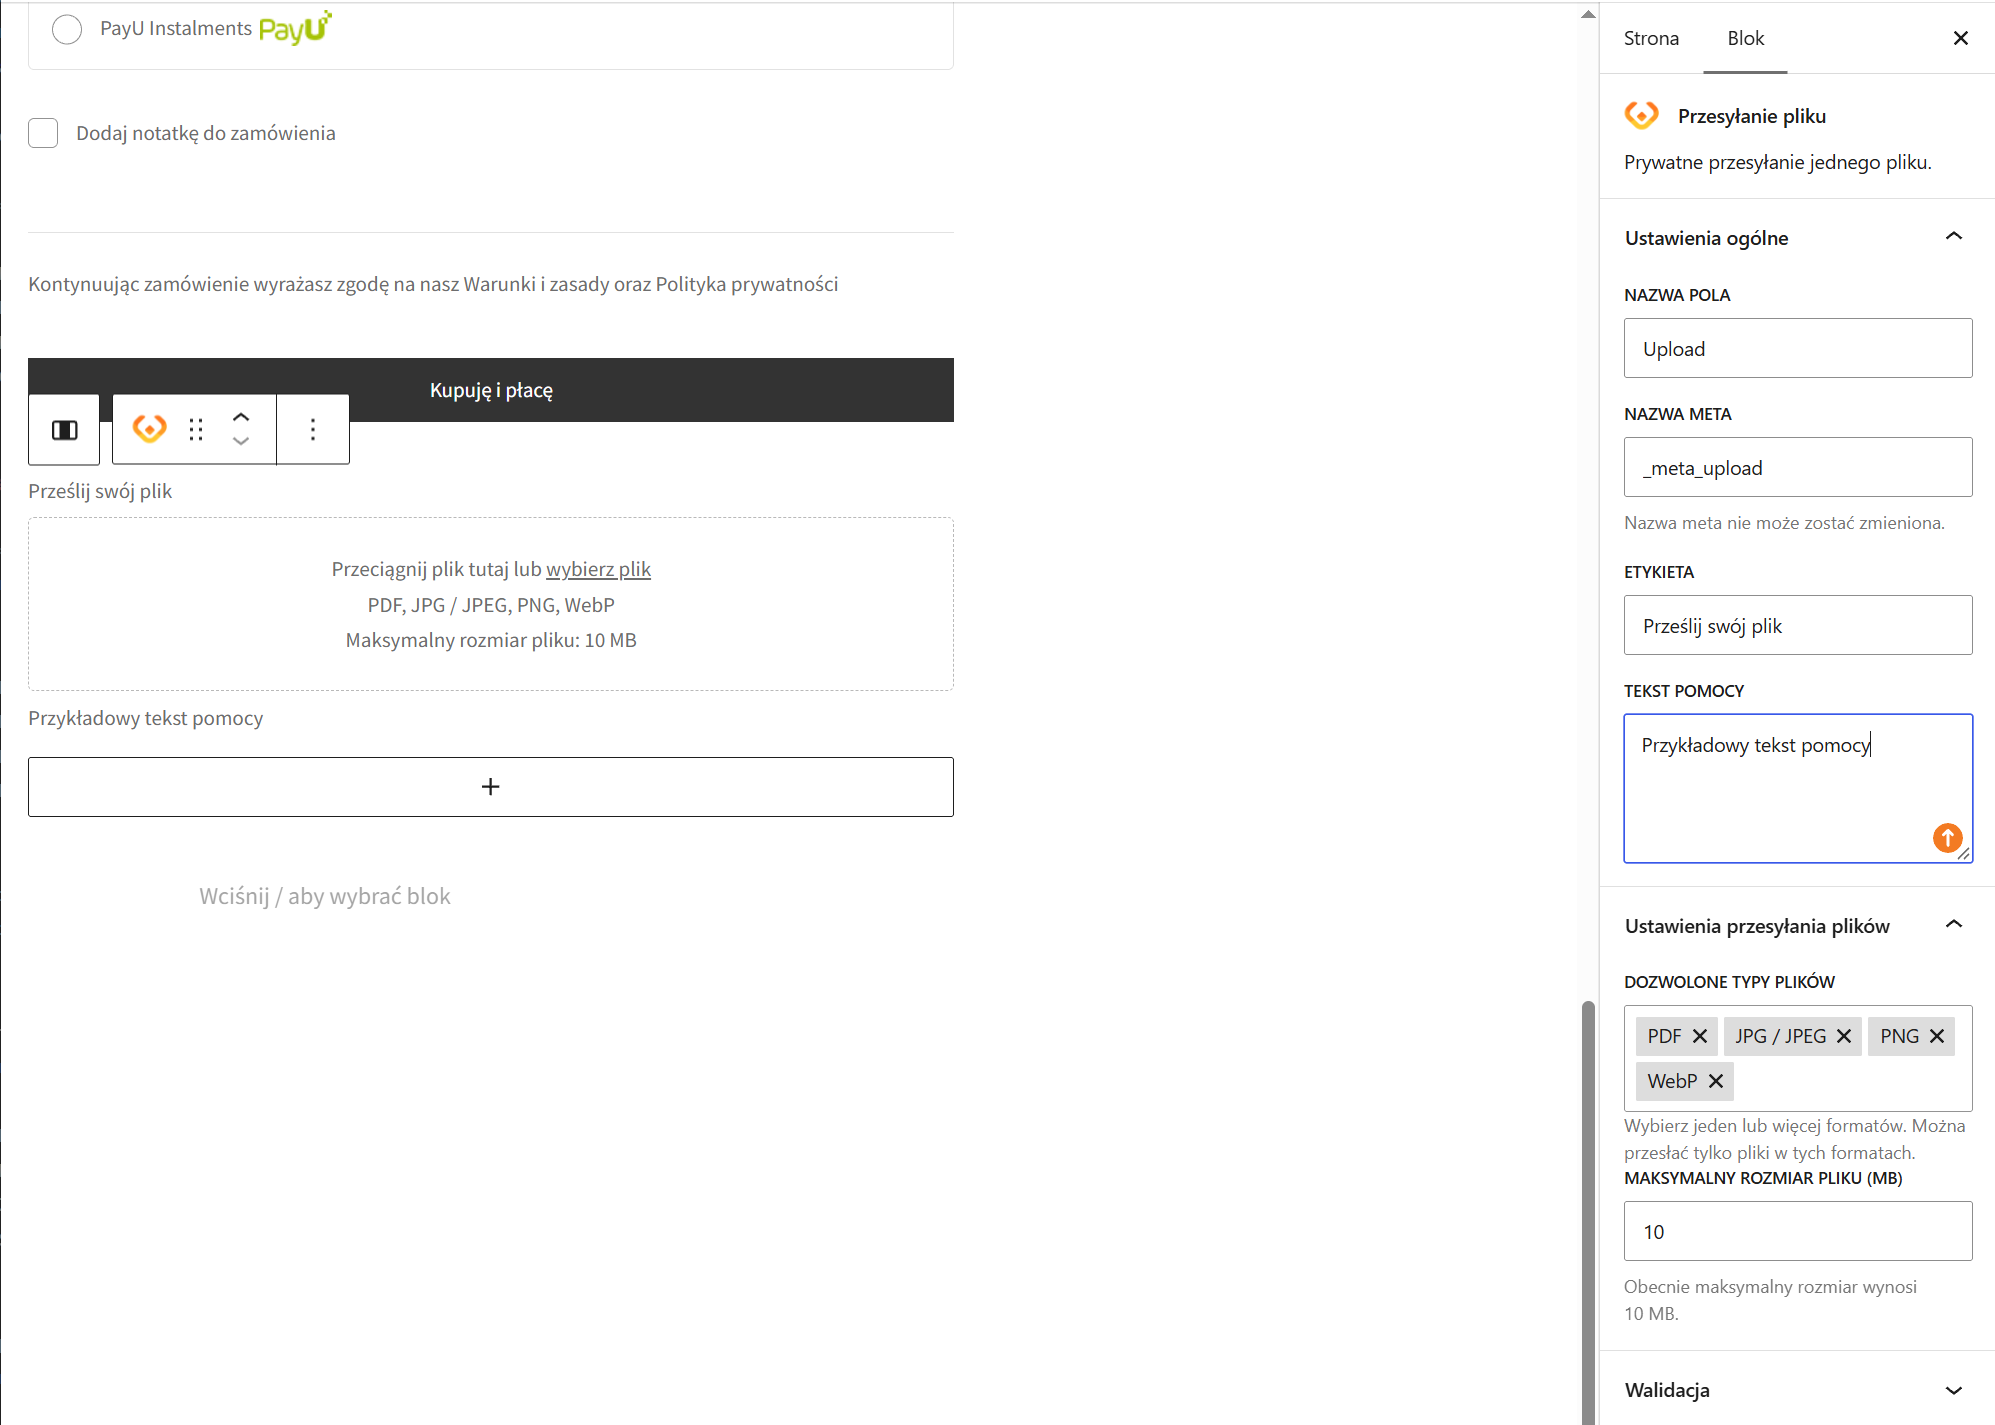The height and width of the screenshot is (1425, 1995).
Task: Remove WebP file type tag
Action: (1716, 1081)
